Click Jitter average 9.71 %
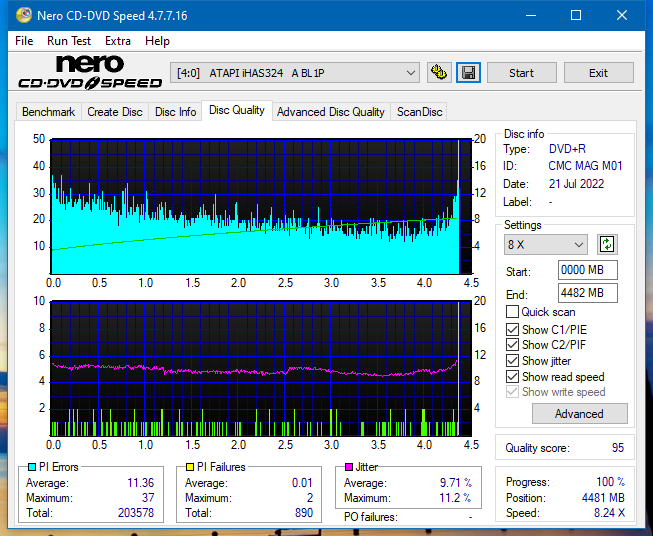Screen dimensions: 653x536 [x=456, y=483]
